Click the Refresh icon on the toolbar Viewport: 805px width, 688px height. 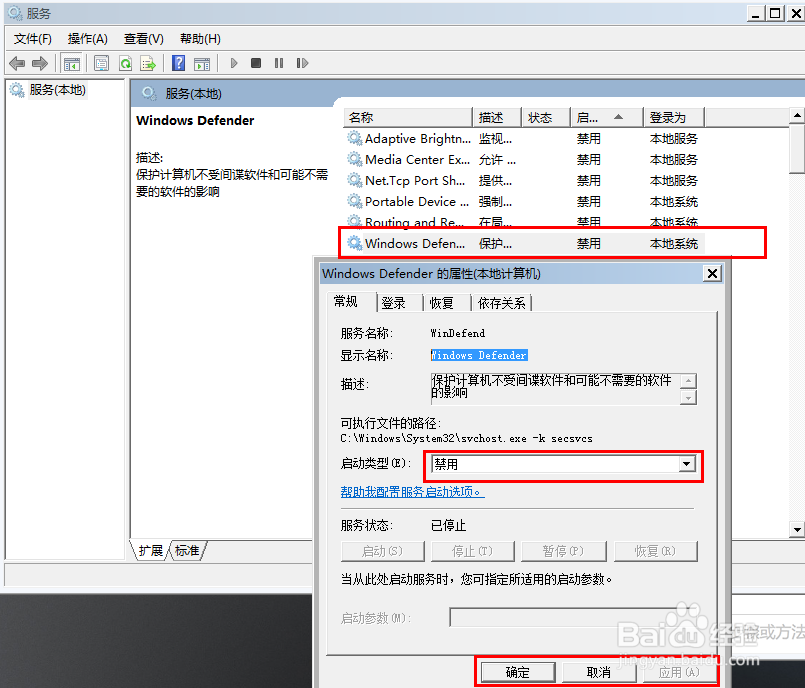pyautogui.click(x=126, y=63)
